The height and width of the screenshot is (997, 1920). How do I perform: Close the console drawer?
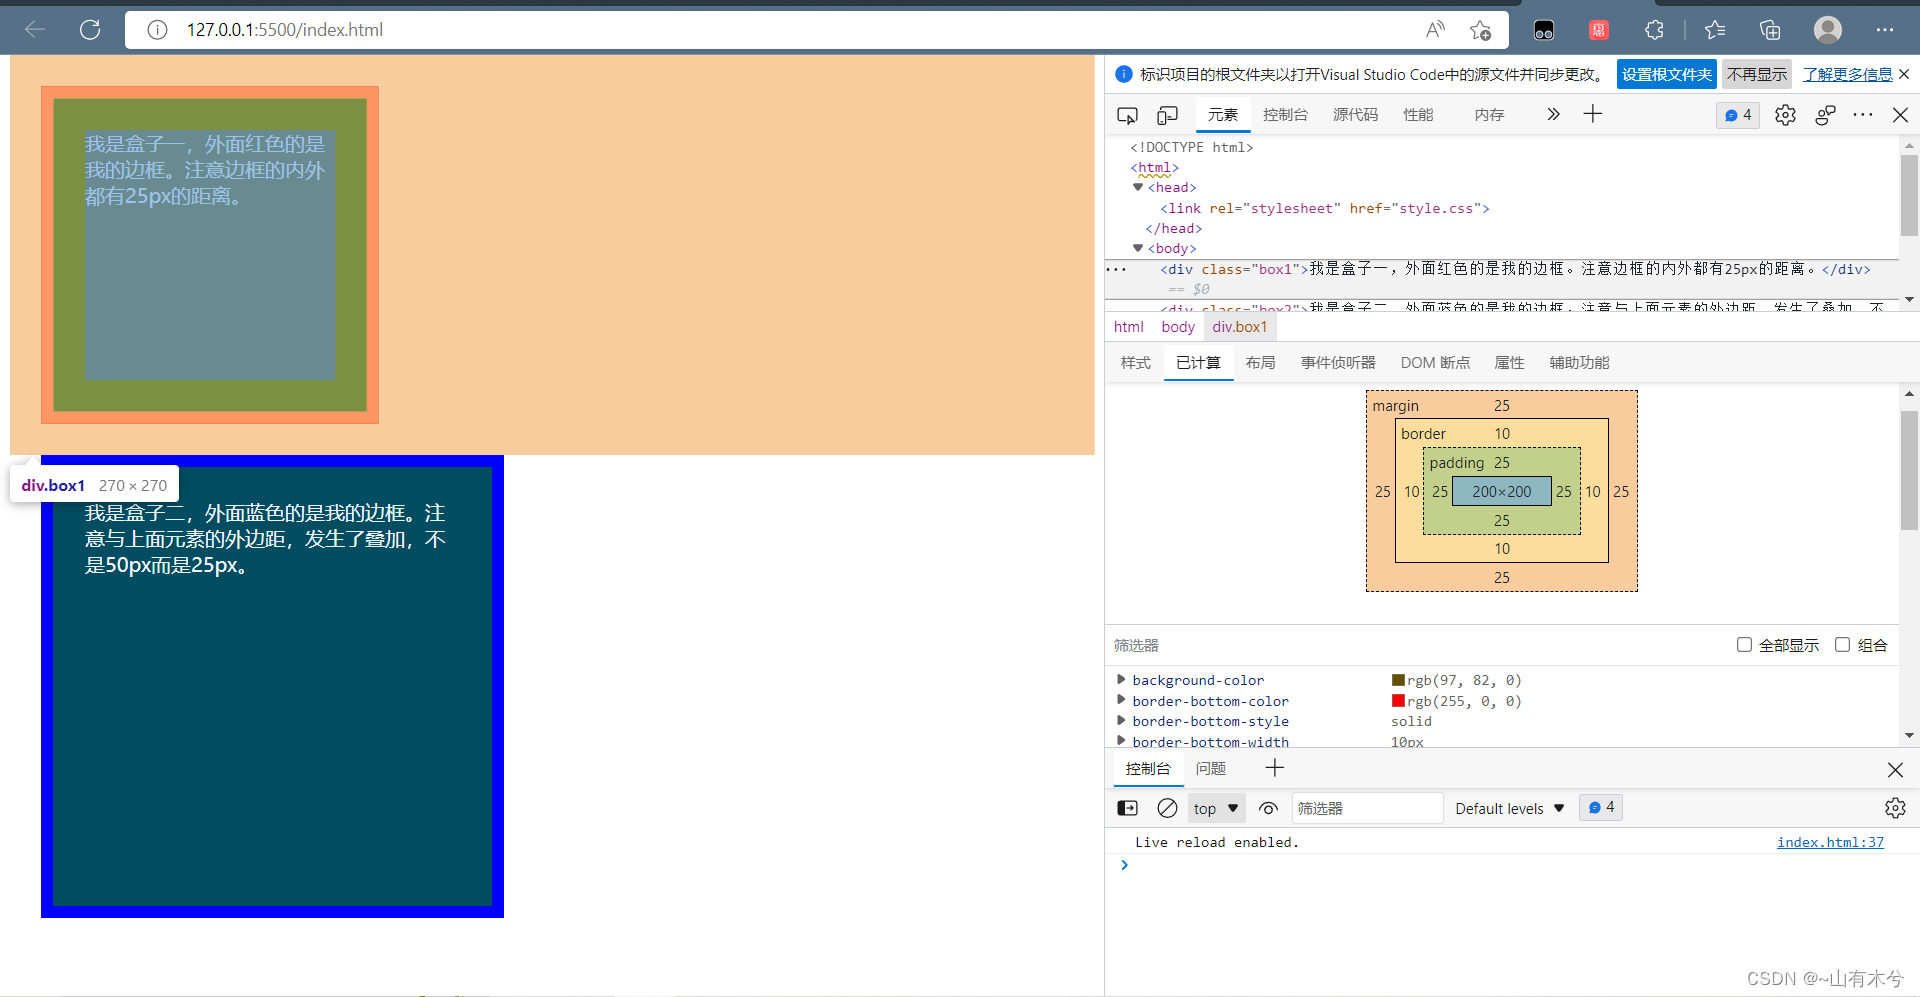[x=1895, y=769]
